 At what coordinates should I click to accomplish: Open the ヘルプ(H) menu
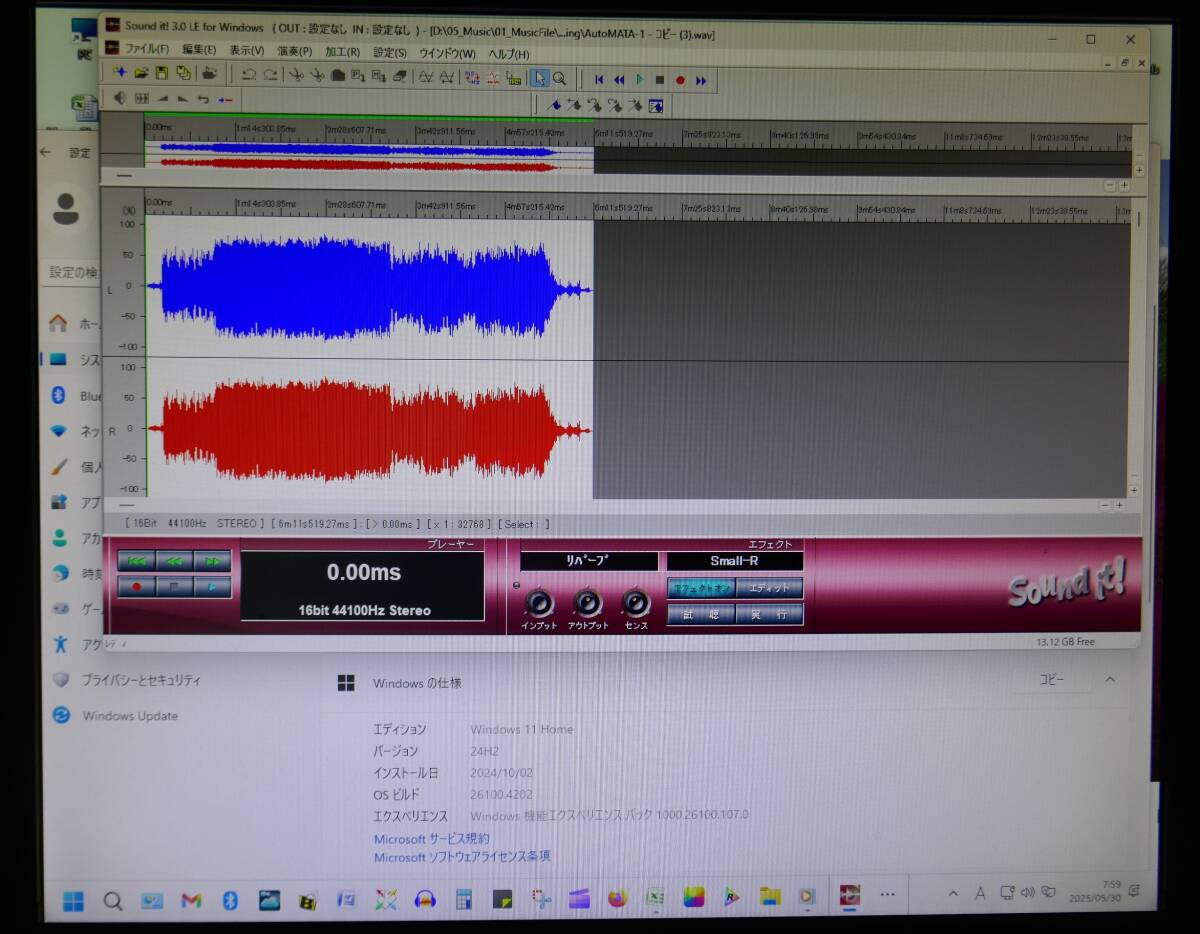tap(508, 53)
